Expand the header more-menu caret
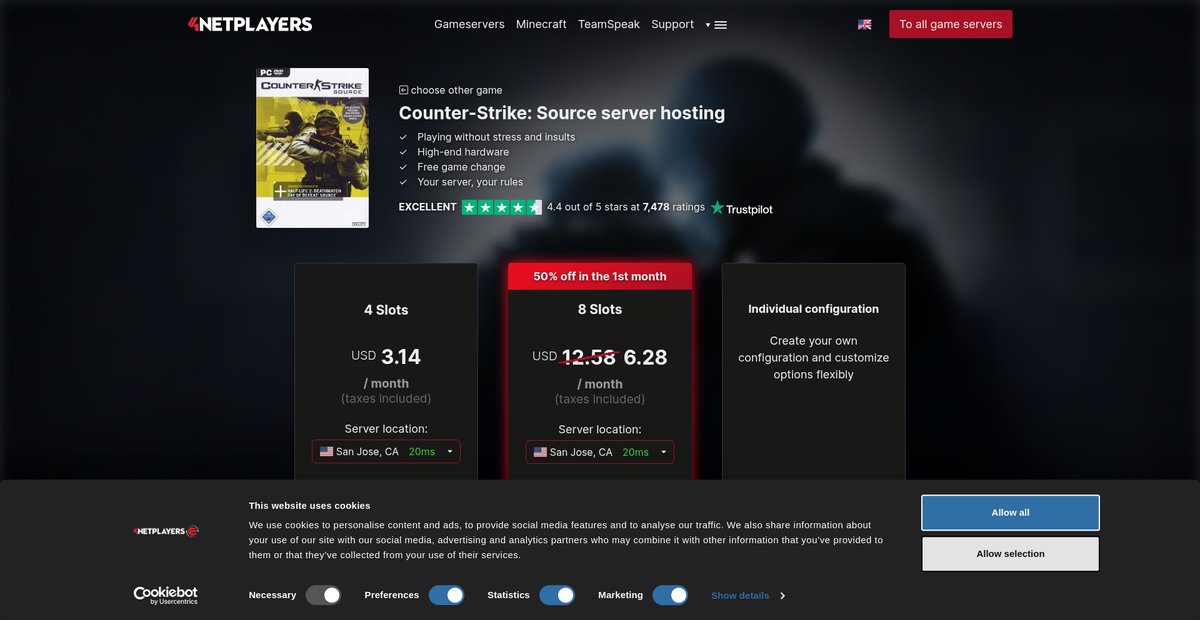 click(708, 25)
